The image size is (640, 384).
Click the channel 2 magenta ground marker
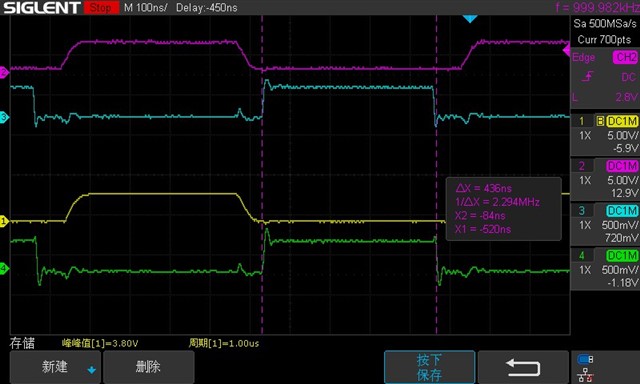4,73
